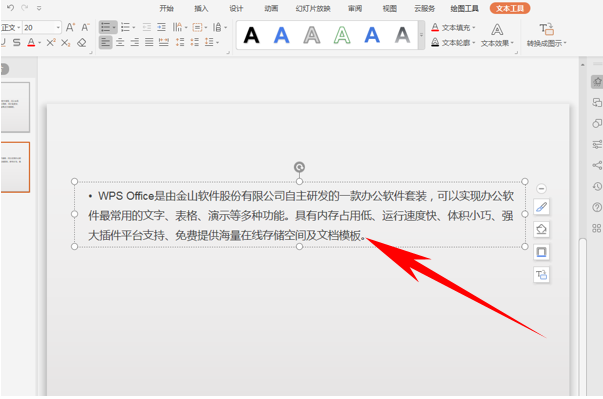Apply red font color A button
This screenshot has height=399, width=603.
click(31, 43)
